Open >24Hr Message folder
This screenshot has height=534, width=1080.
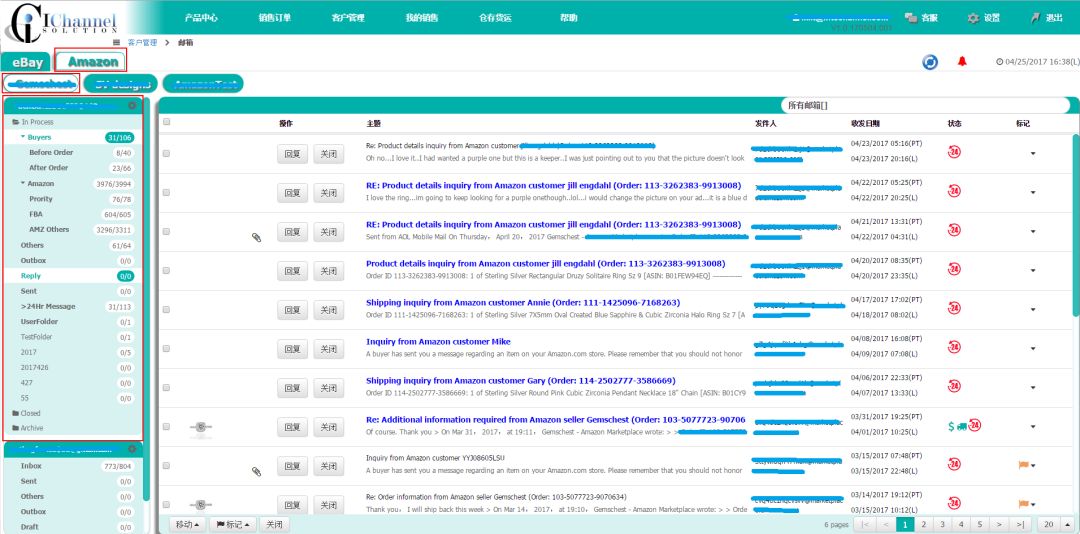click(x=48, y=306)
